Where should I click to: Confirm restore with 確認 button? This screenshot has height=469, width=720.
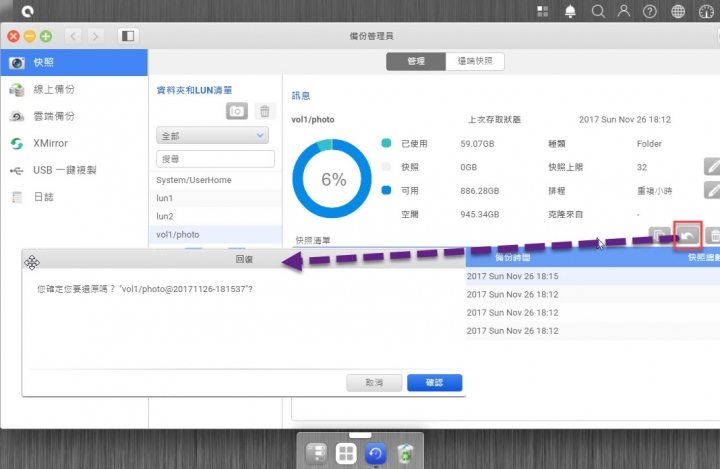point(434,383)
